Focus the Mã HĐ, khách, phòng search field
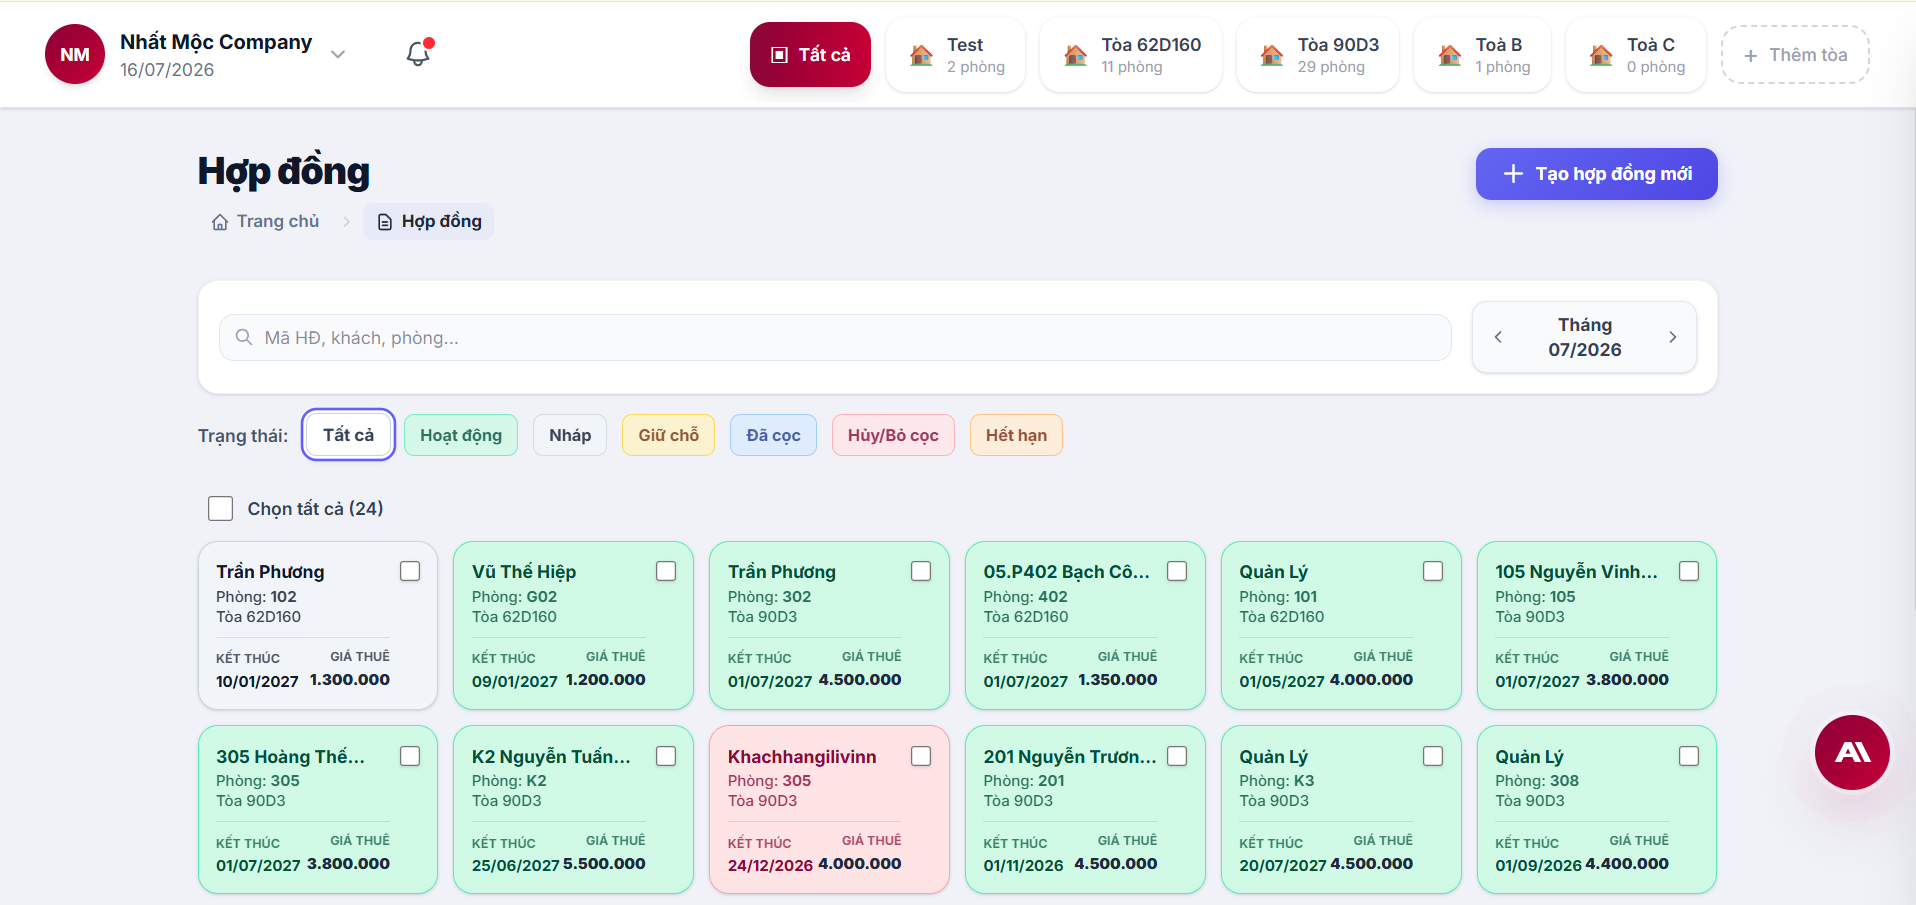This screenshot has width=1916, height=905. (835, 338)
